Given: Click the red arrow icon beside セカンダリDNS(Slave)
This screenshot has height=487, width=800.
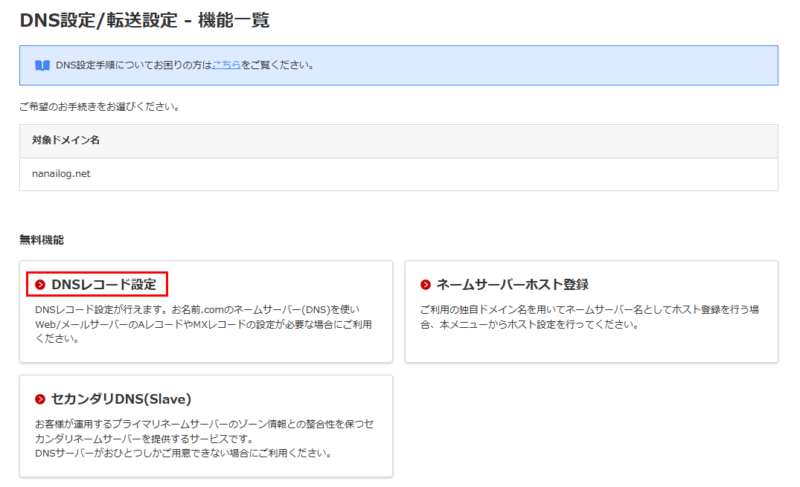Looking at the screenshot, I should [40, 398].
